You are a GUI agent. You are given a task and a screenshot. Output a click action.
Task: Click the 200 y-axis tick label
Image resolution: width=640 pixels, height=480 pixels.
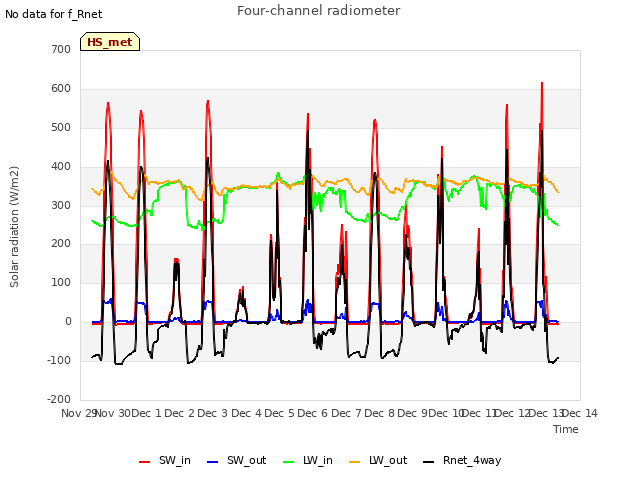61,244
